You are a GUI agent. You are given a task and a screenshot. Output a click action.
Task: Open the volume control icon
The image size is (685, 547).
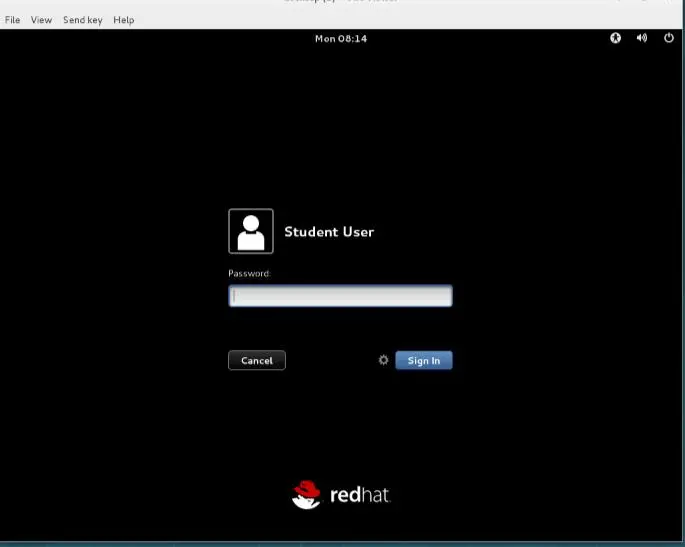[x=642, y=38]
